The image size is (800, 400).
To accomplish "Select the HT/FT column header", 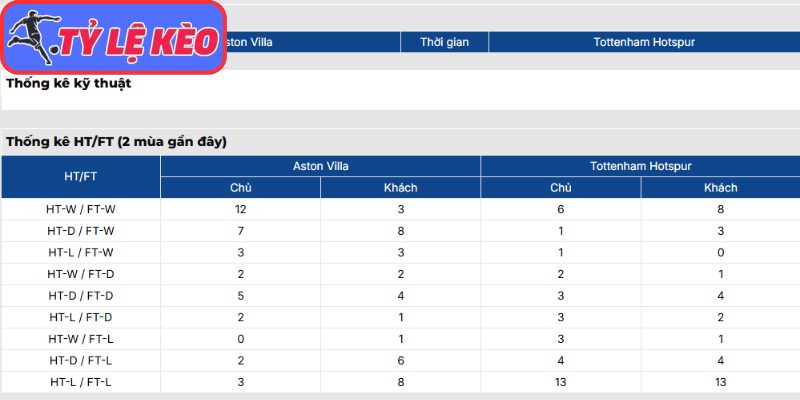I will click(81, 177).
